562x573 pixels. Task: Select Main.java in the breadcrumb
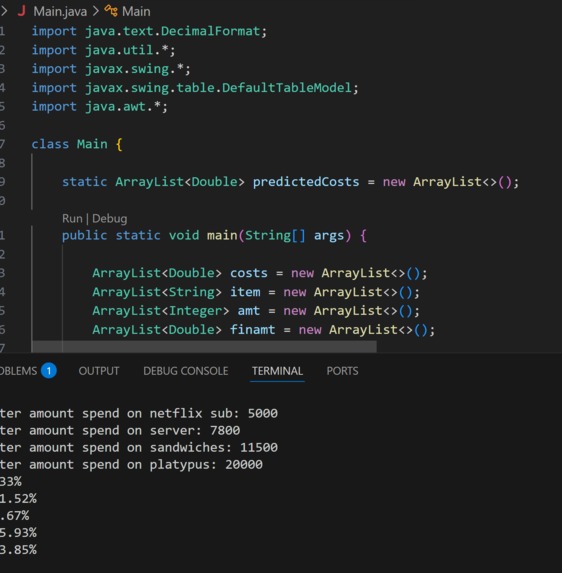click(60, 11)
